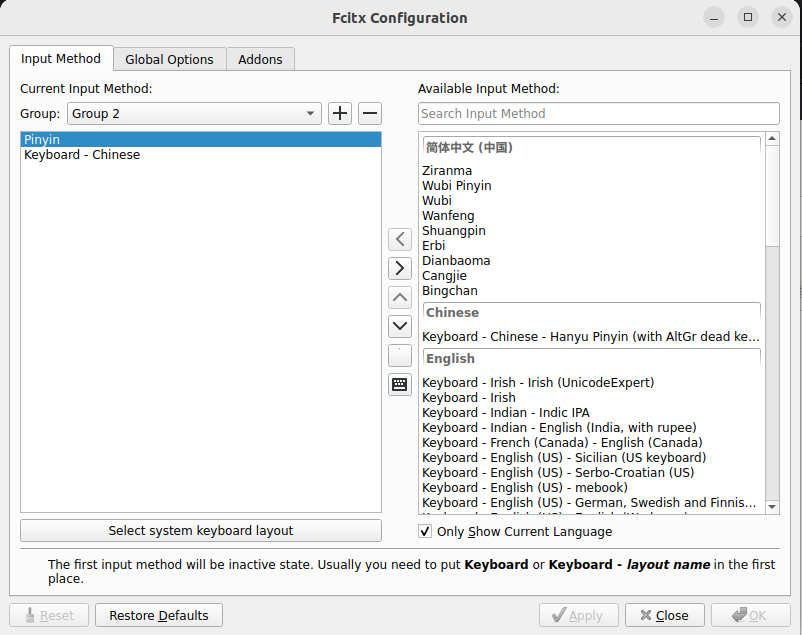Select Wubi Pinyin from available methods

tap(457, 185)
